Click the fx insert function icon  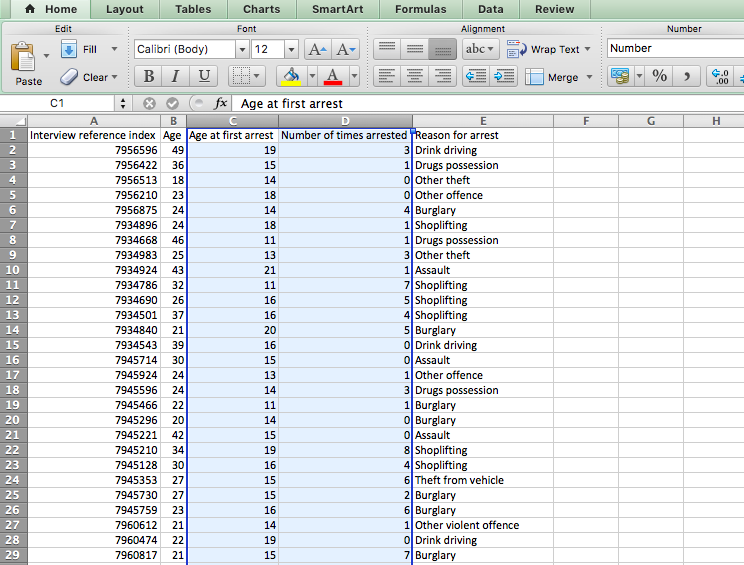point(221,103)
